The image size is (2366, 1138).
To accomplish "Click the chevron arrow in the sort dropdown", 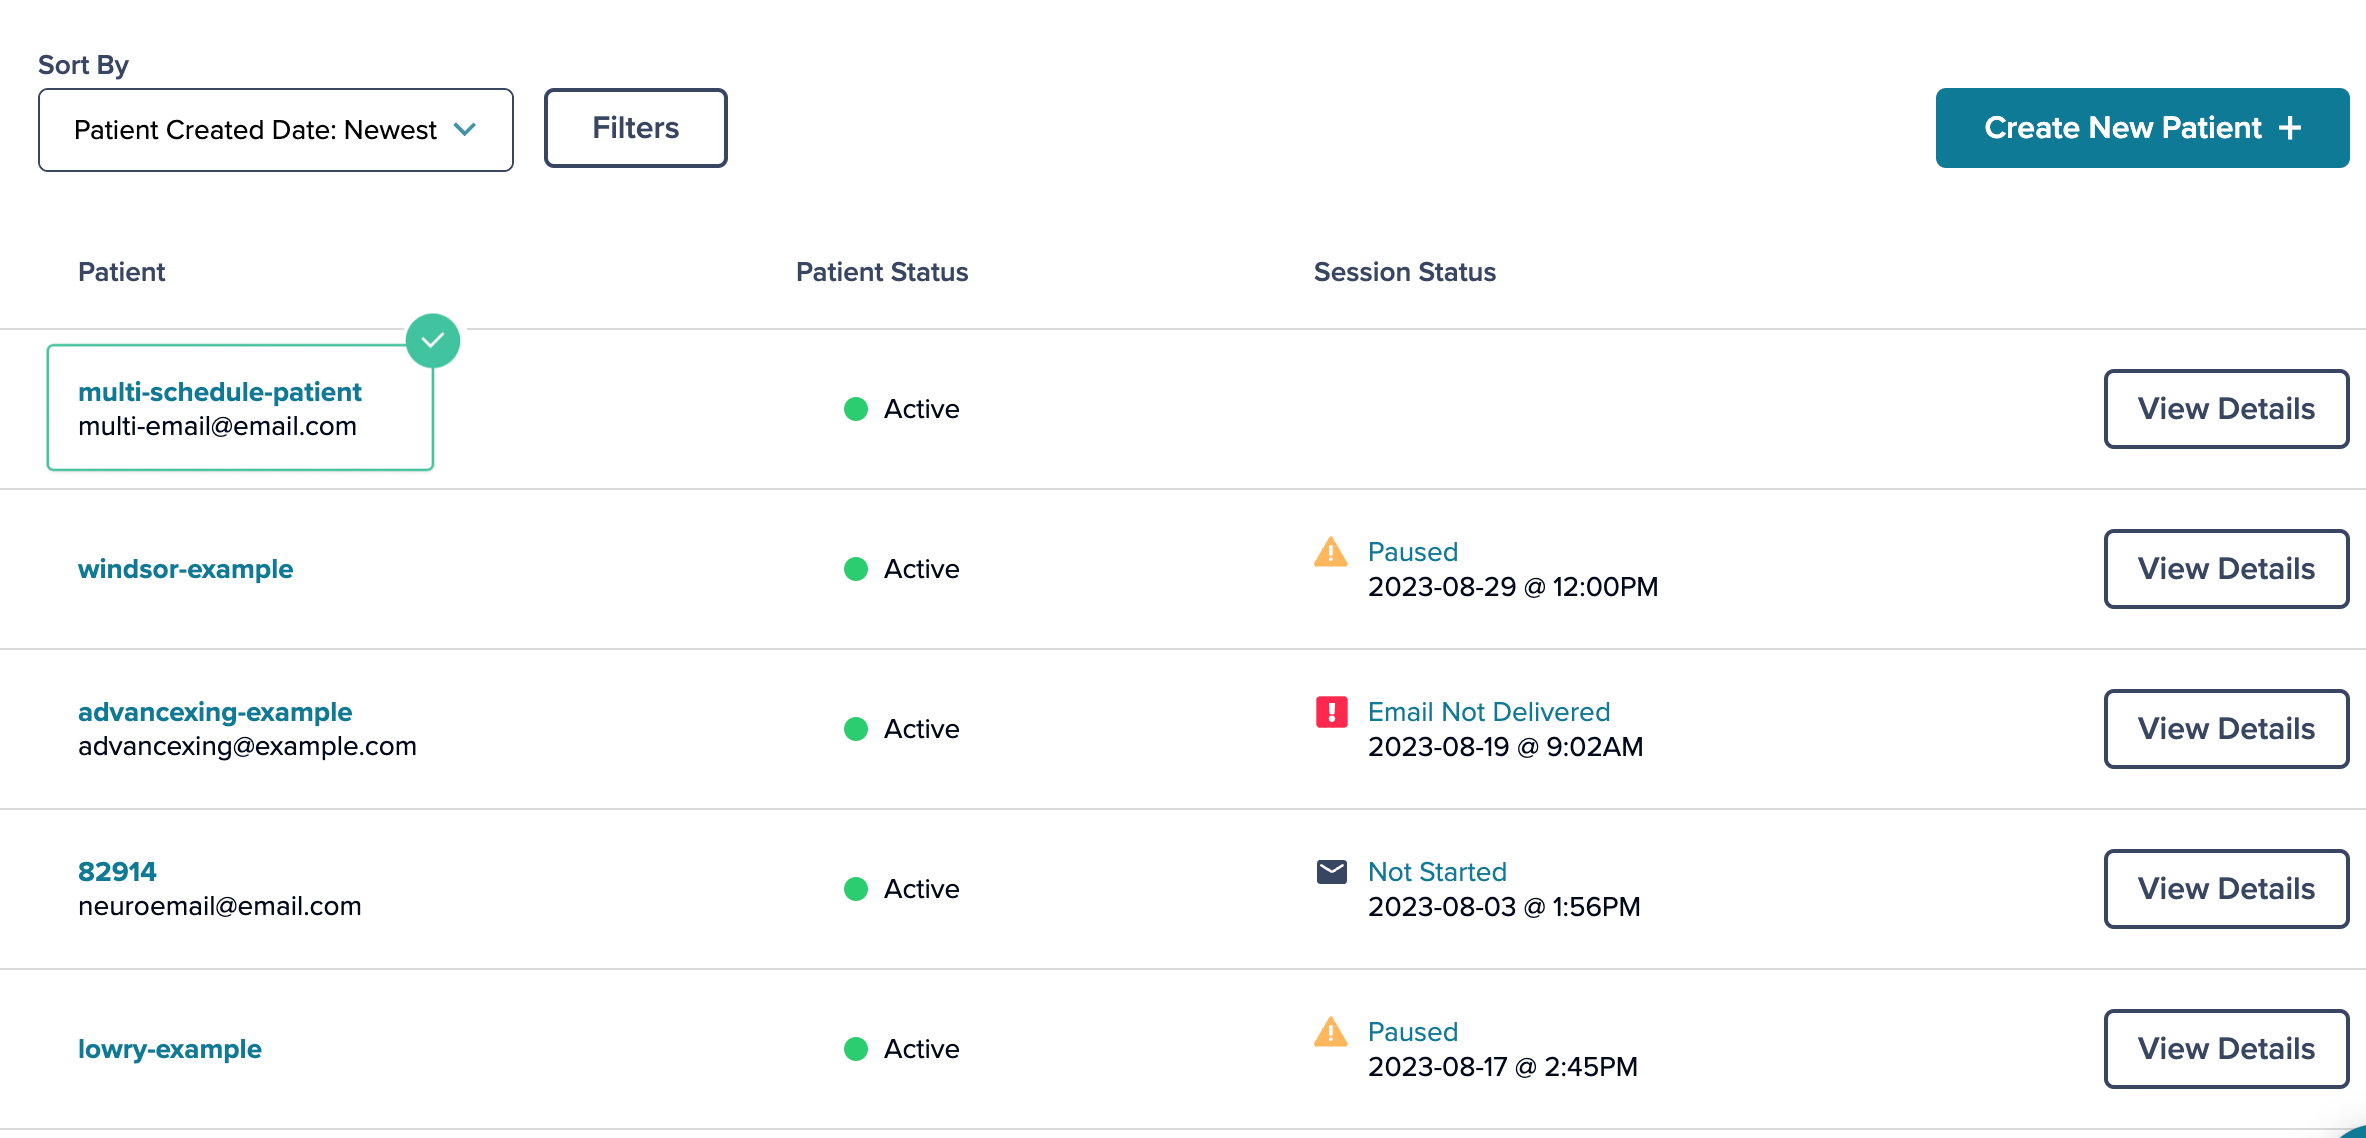I will (465, 130).
